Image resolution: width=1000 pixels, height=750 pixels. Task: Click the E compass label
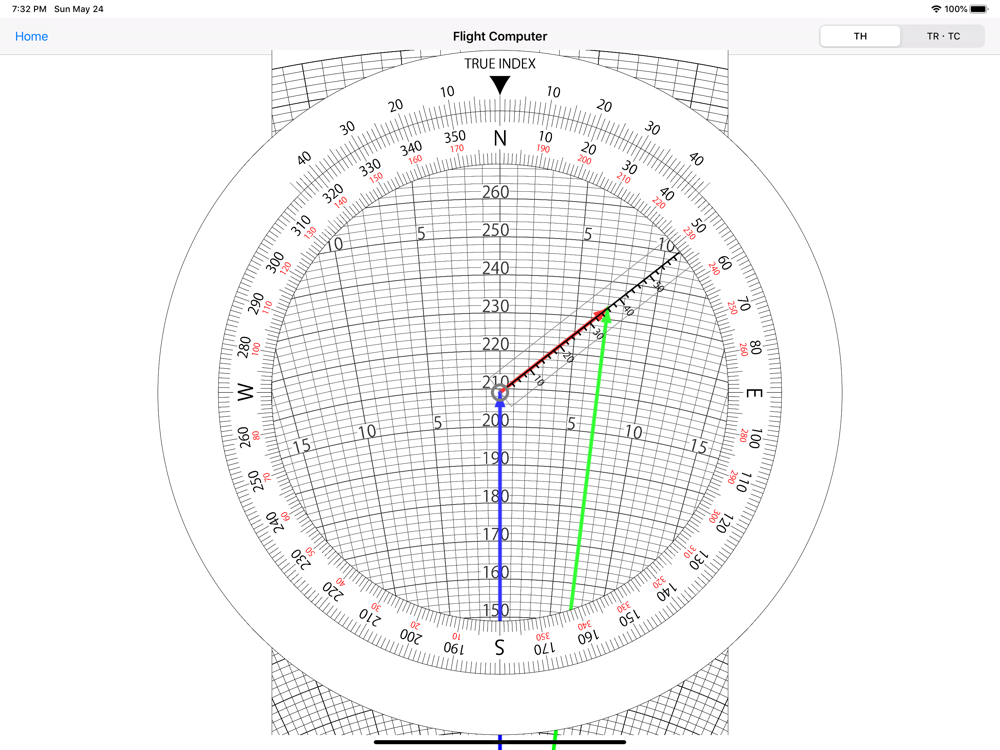pyautogui.click(x=754, y=393)
